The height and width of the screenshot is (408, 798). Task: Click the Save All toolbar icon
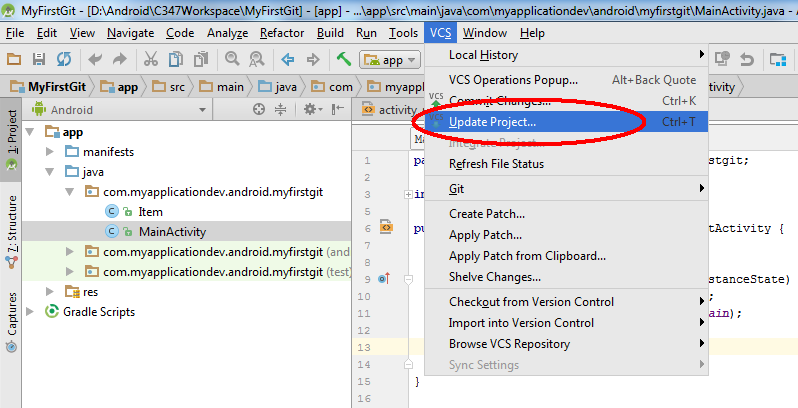39,60
